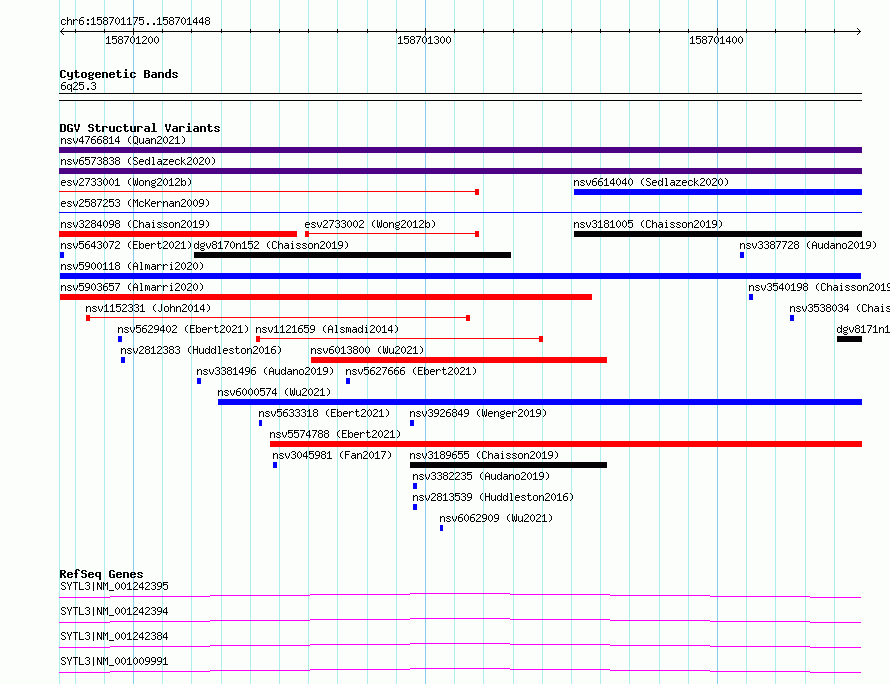Click nsv5633318 (Ebert2021) label
This screenshot has width=890, height=684.
click(x=324, y=413)
